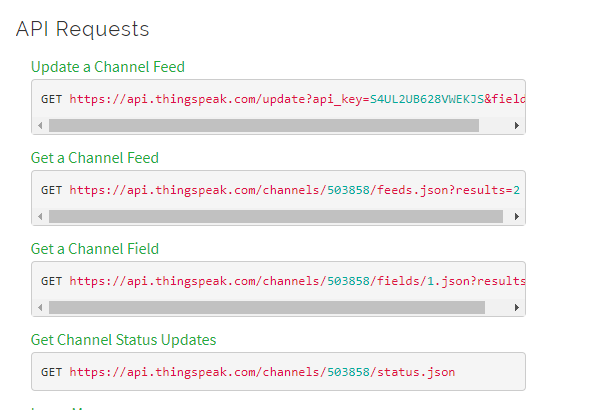Open Get Channel Status Updates heading
This screenshot has height=410, width=593.
pos(123,340)
